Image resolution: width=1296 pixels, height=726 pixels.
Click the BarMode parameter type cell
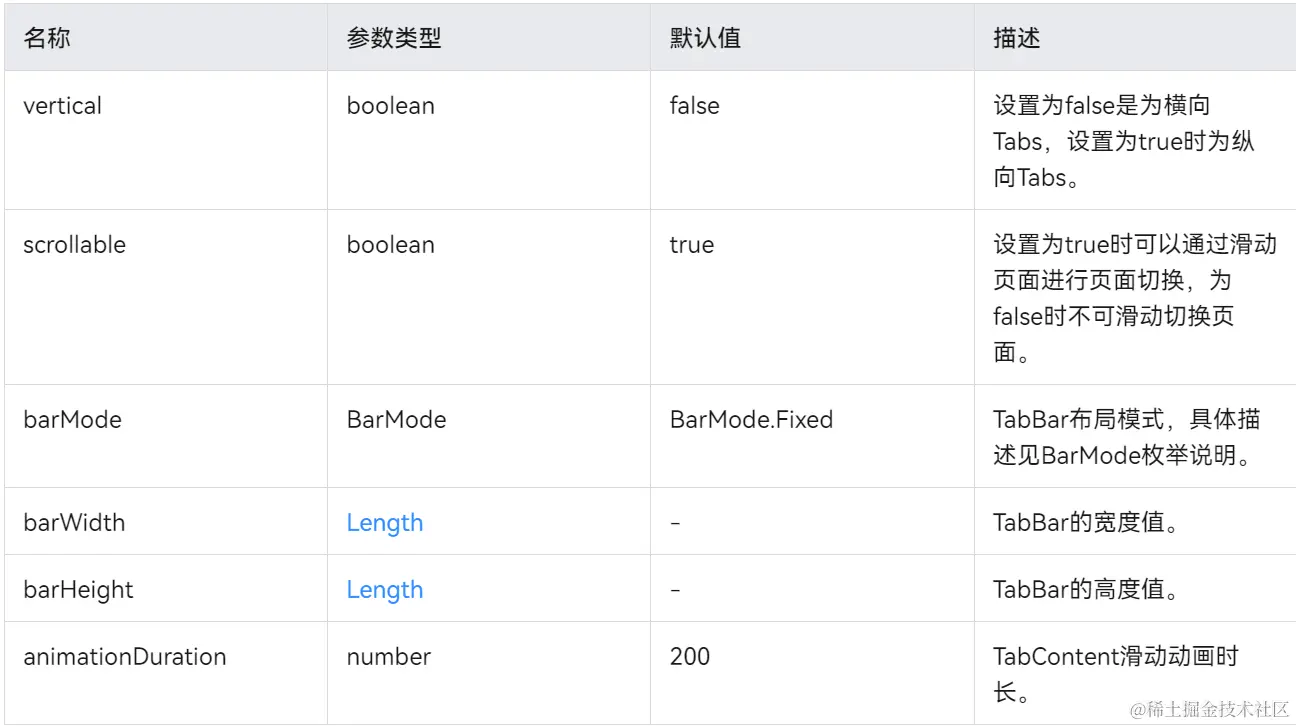397,419
